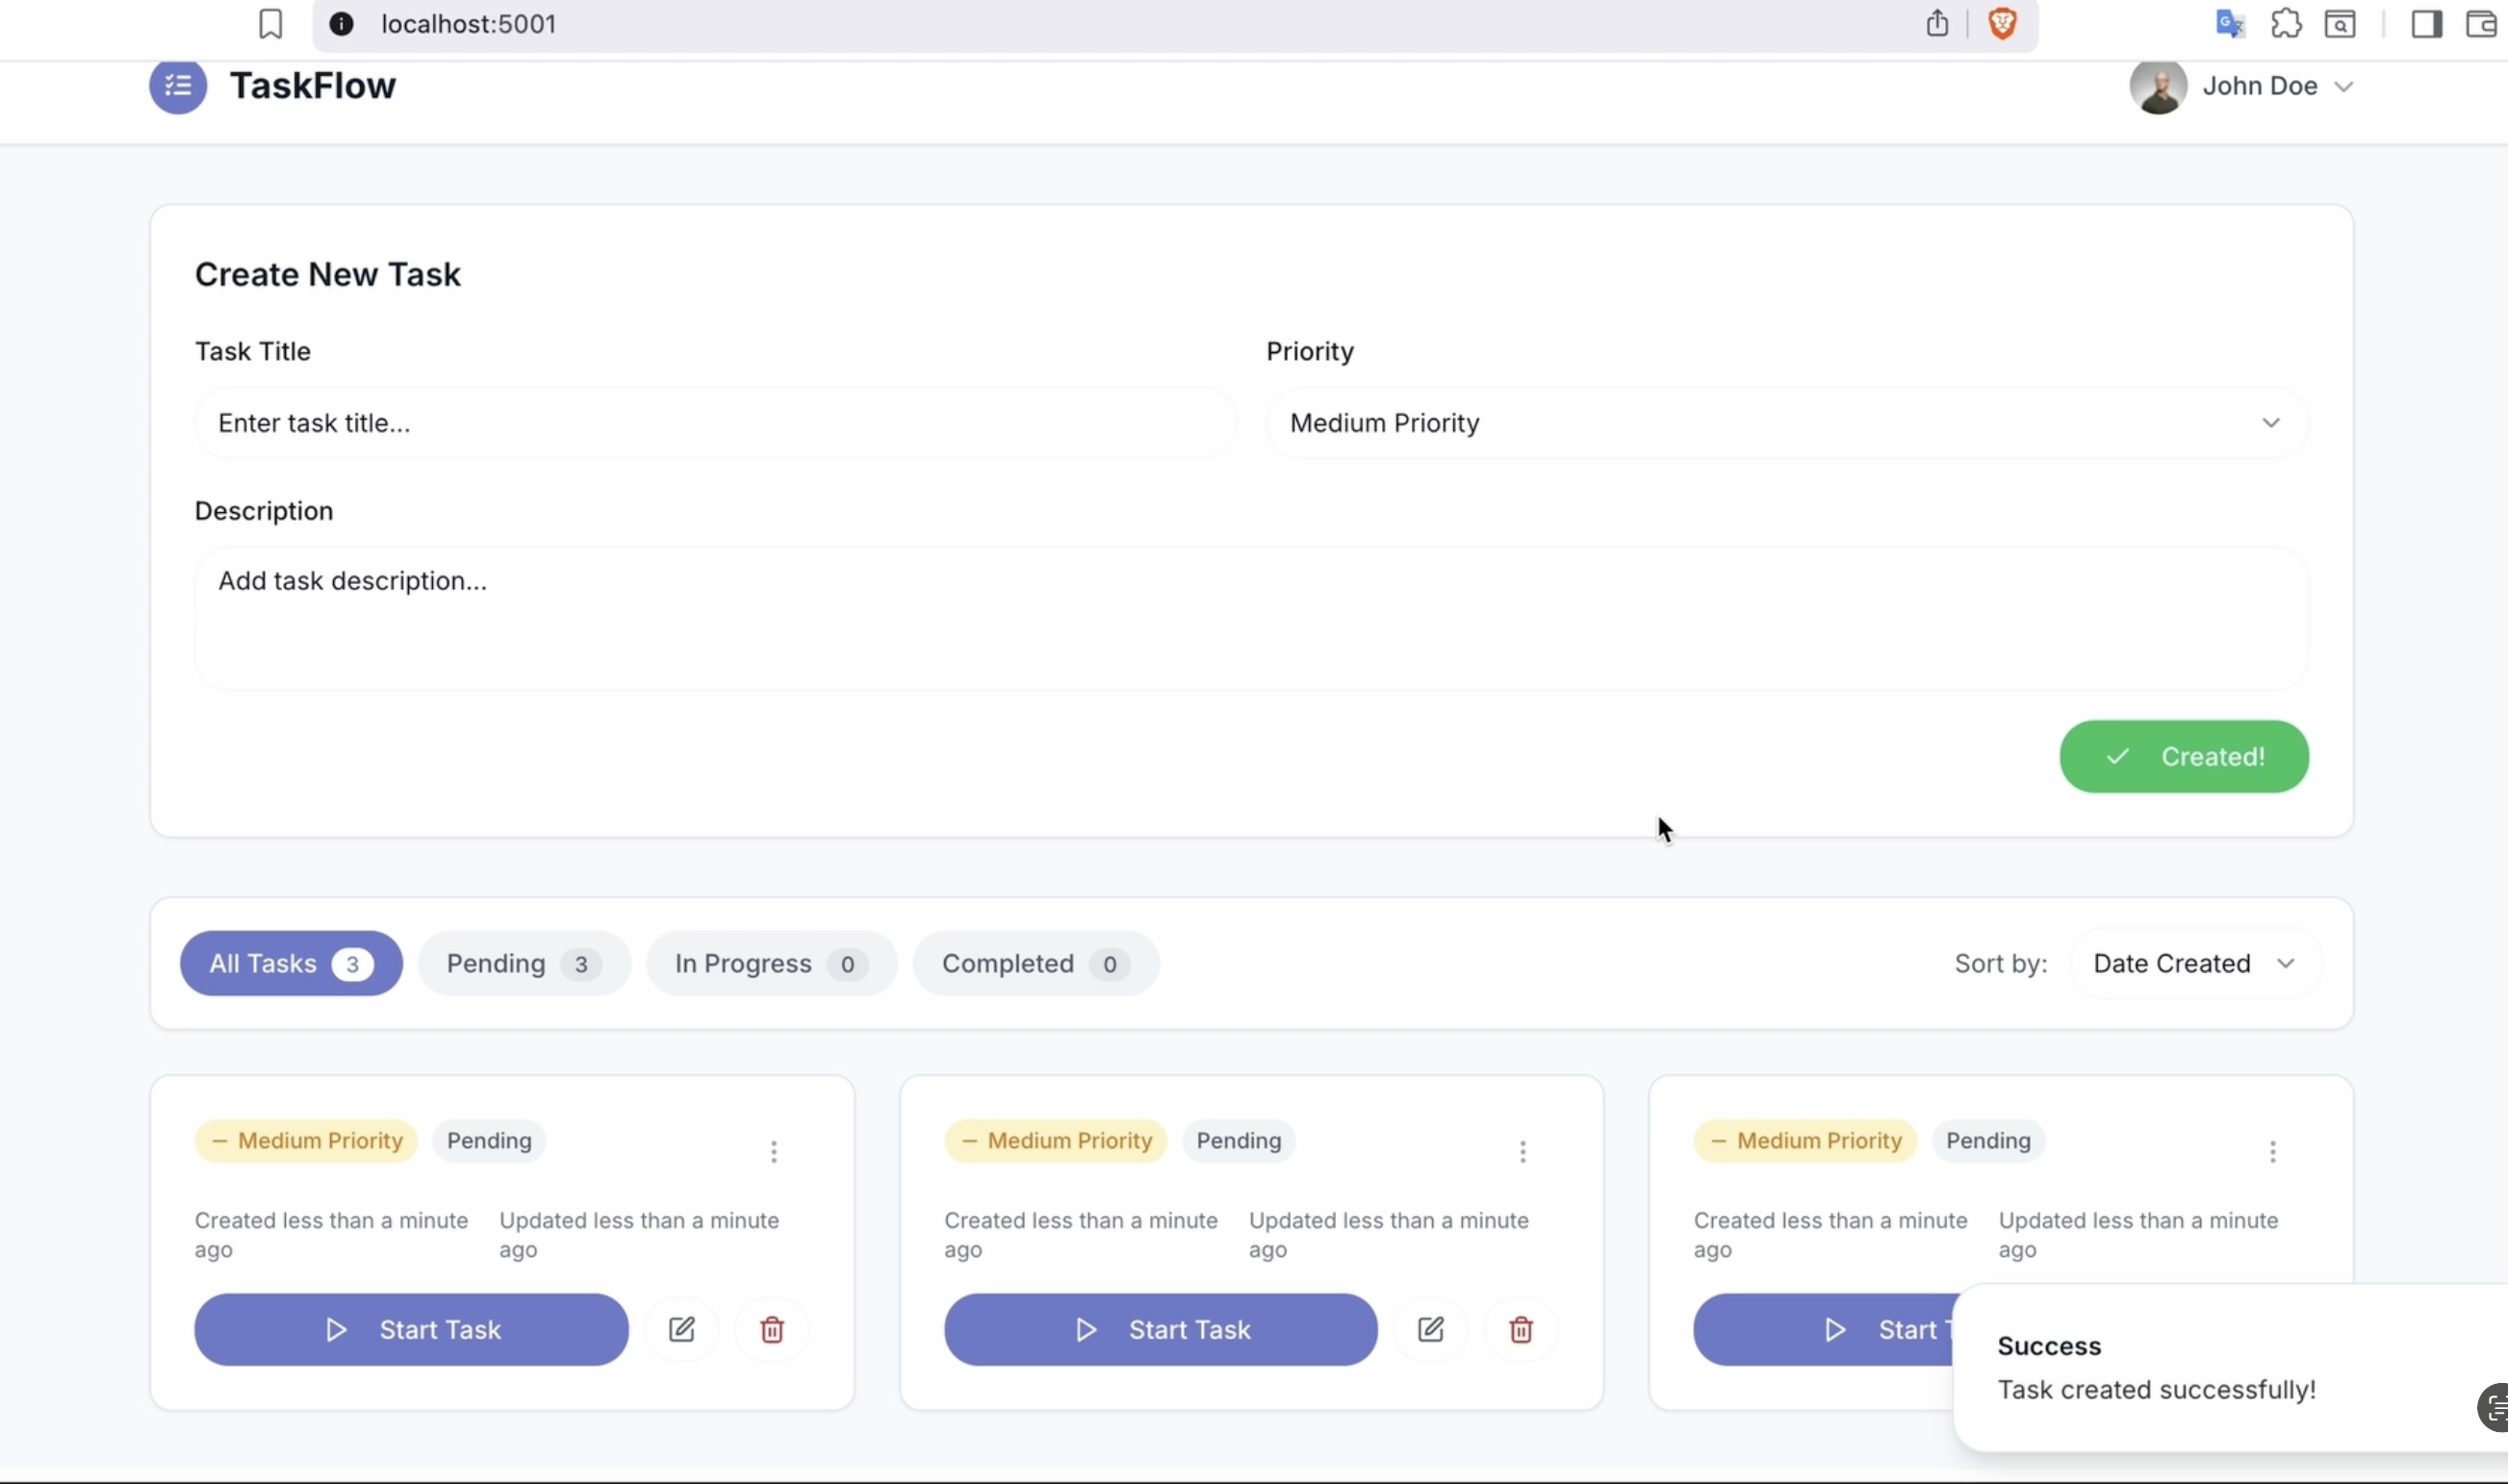The image size is (2508, 1484).
Task: Open three-dot menu on rightmost task card
Action: click(2274, 1151)
